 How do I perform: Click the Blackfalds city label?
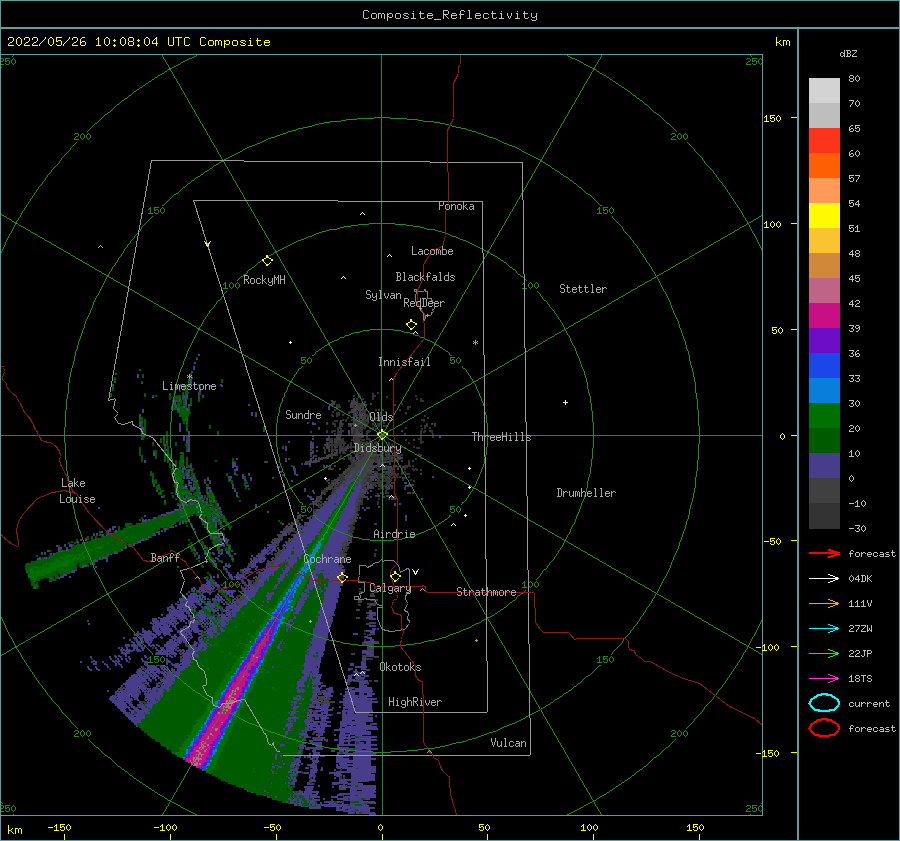425,277
